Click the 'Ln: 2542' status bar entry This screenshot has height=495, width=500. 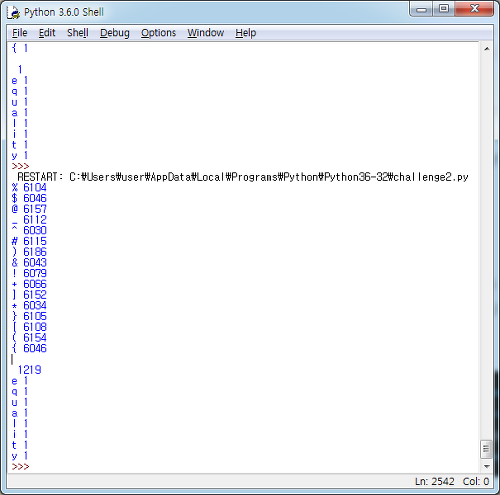(x=435, y=481)
